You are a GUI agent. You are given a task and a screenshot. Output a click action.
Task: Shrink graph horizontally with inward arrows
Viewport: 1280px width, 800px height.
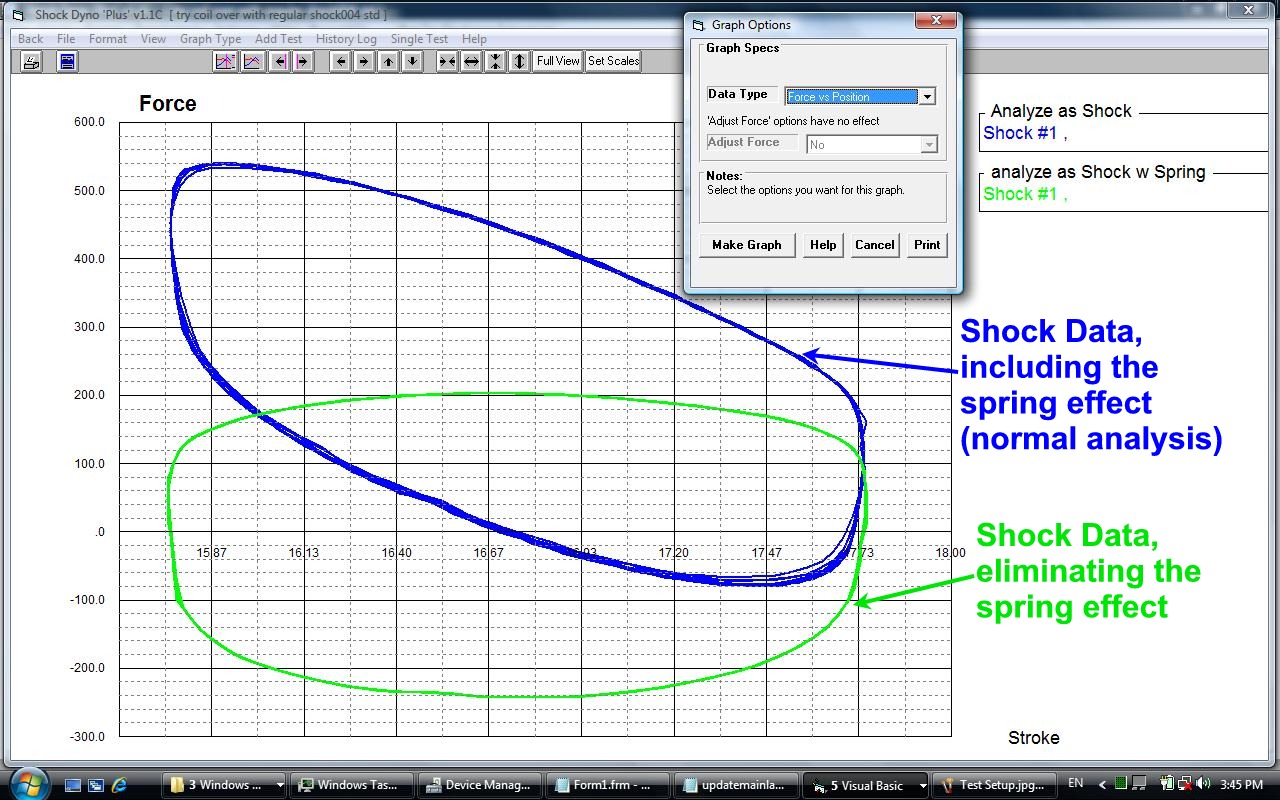coord(447,61)
